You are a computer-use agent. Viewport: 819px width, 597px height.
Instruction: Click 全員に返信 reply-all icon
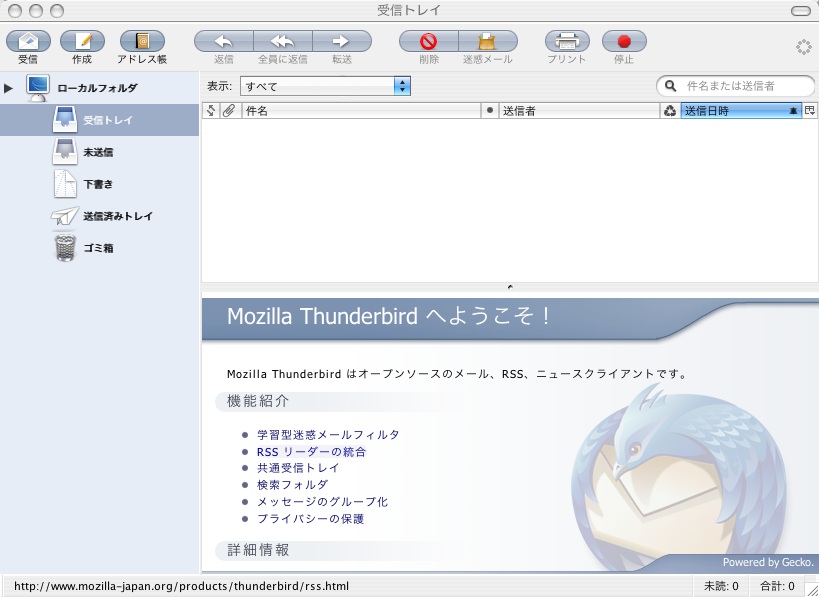(x=283, y=41)
